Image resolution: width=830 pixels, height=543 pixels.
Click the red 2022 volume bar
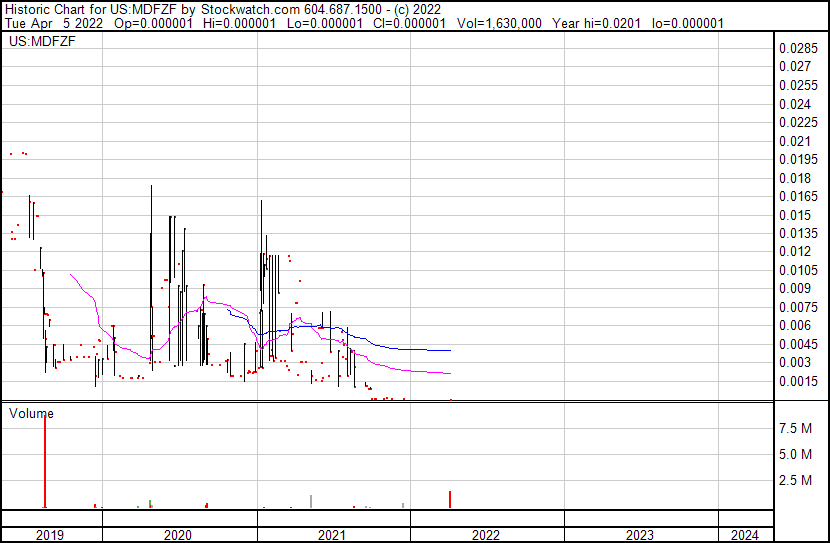point(450,500)
